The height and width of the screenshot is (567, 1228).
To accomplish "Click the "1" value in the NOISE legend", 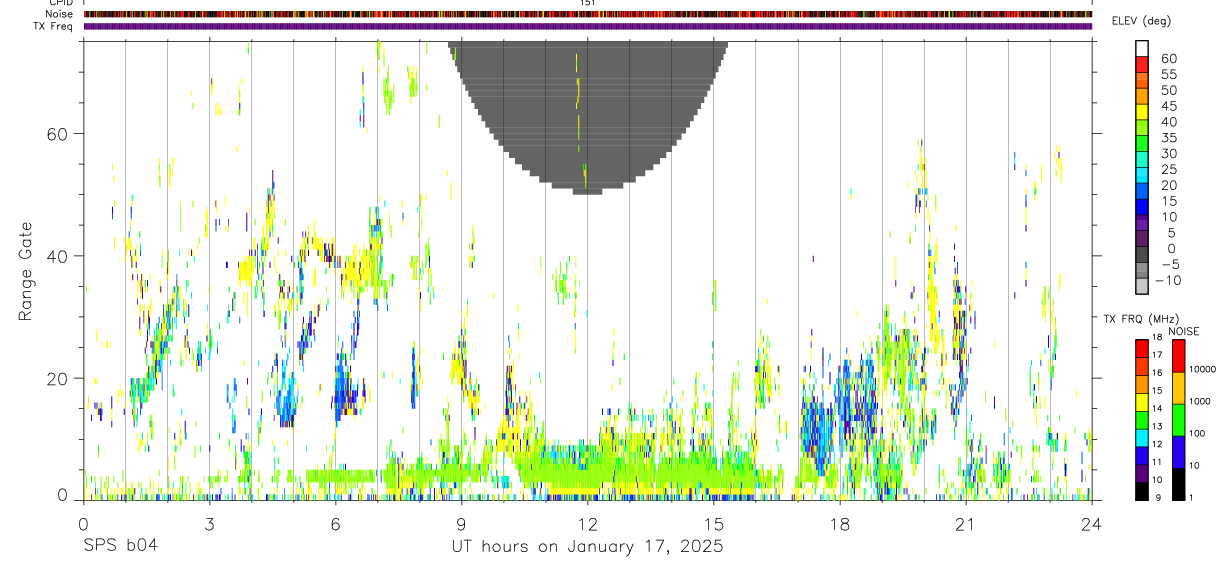I will [x=1192, y=498].
